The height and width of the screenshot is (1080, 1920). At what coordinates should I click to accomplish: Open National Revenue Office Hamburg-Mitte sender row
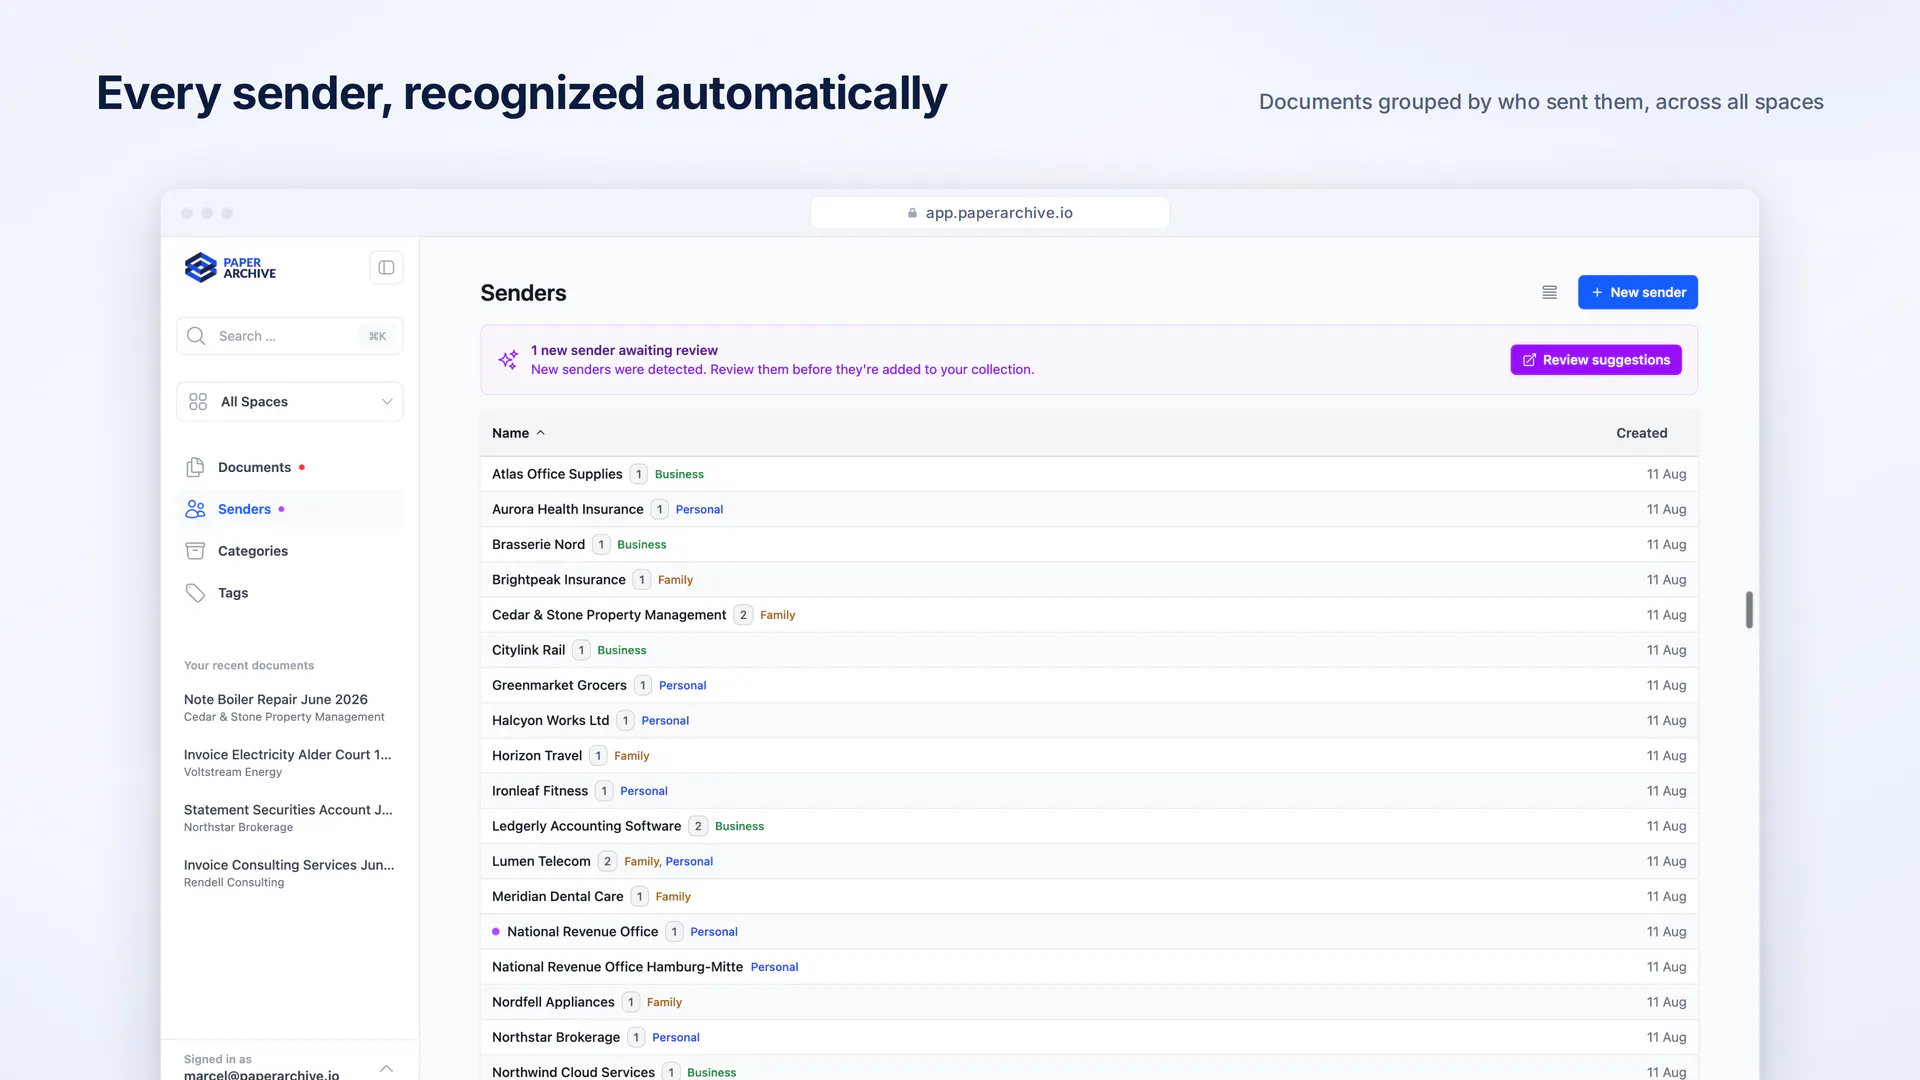click(1089, 967)
